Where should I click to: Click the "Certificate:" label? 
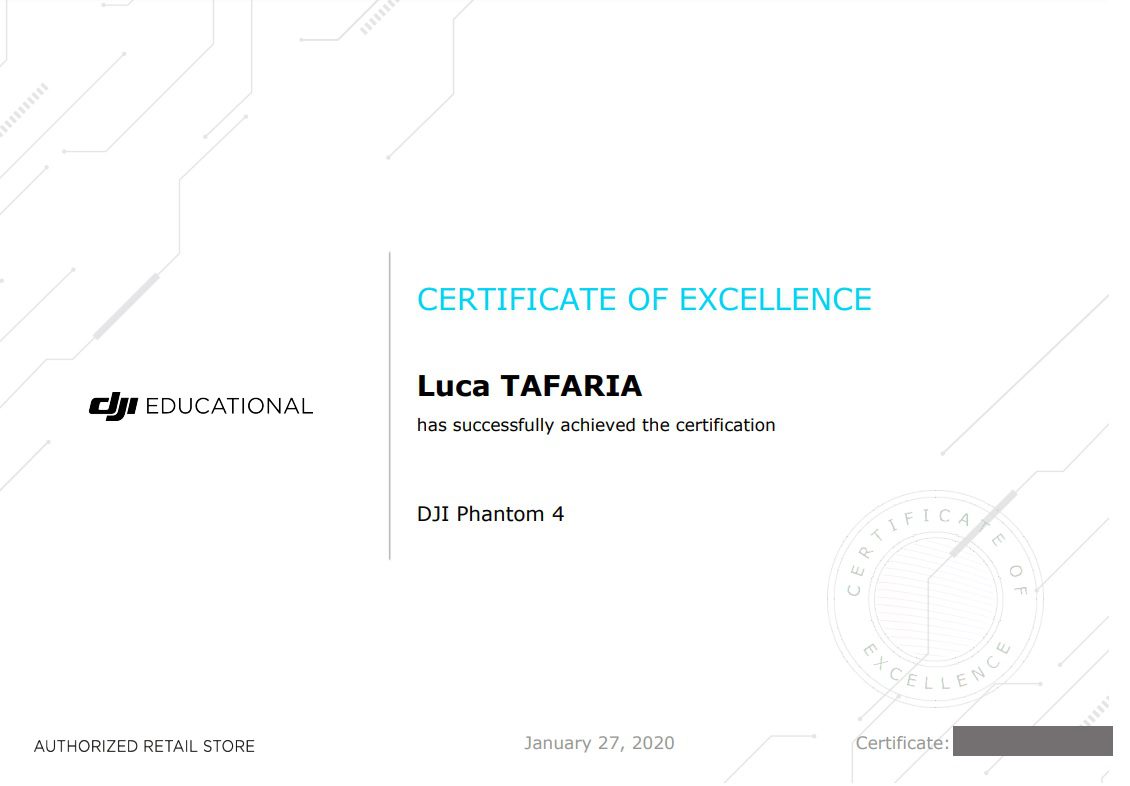(902, 743)
